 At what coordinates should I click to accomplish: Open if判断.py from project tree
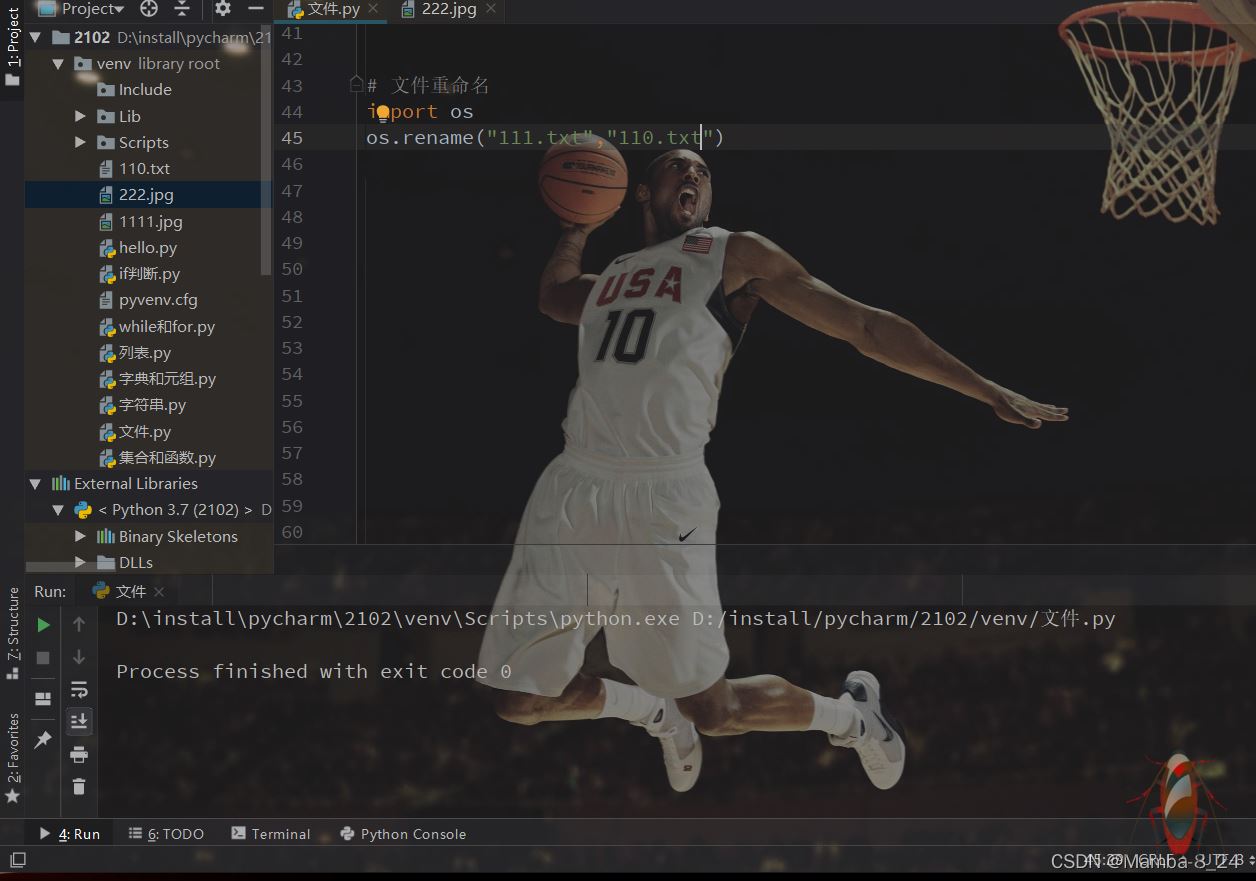coord(139,274)
